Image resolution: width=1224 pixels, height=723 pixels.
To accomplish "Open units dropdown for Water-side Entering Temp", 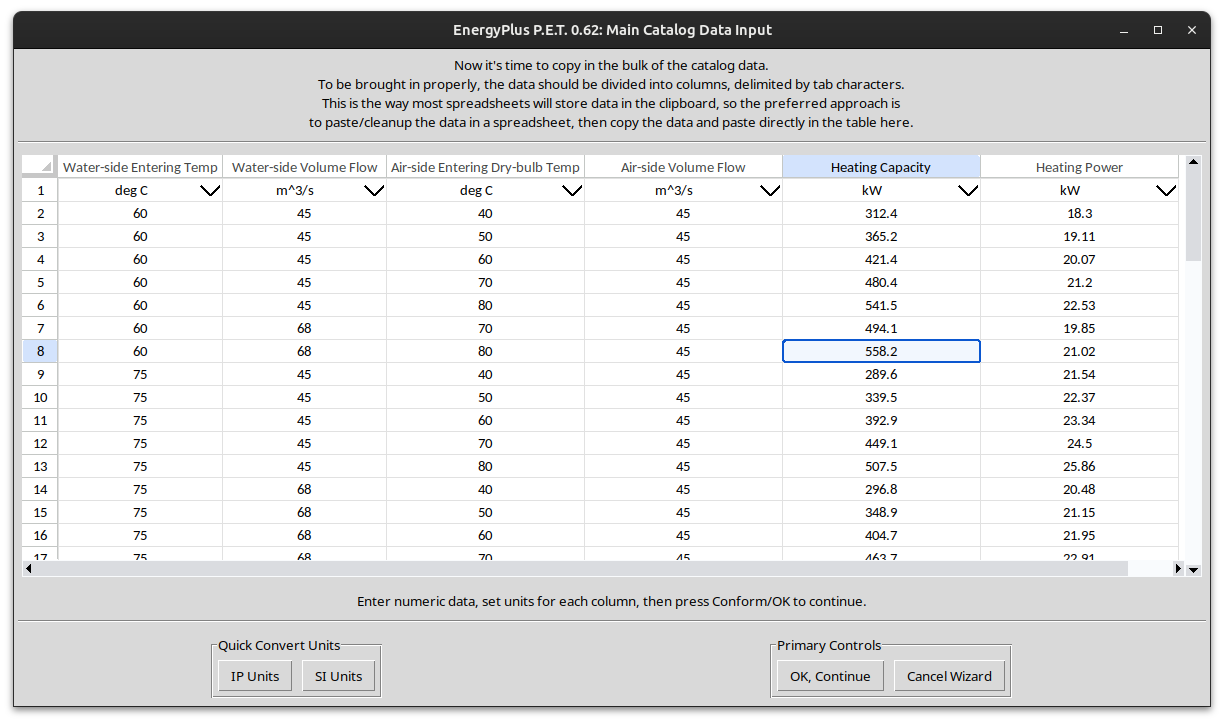I will pyautogui.click(x=210, y=191).
